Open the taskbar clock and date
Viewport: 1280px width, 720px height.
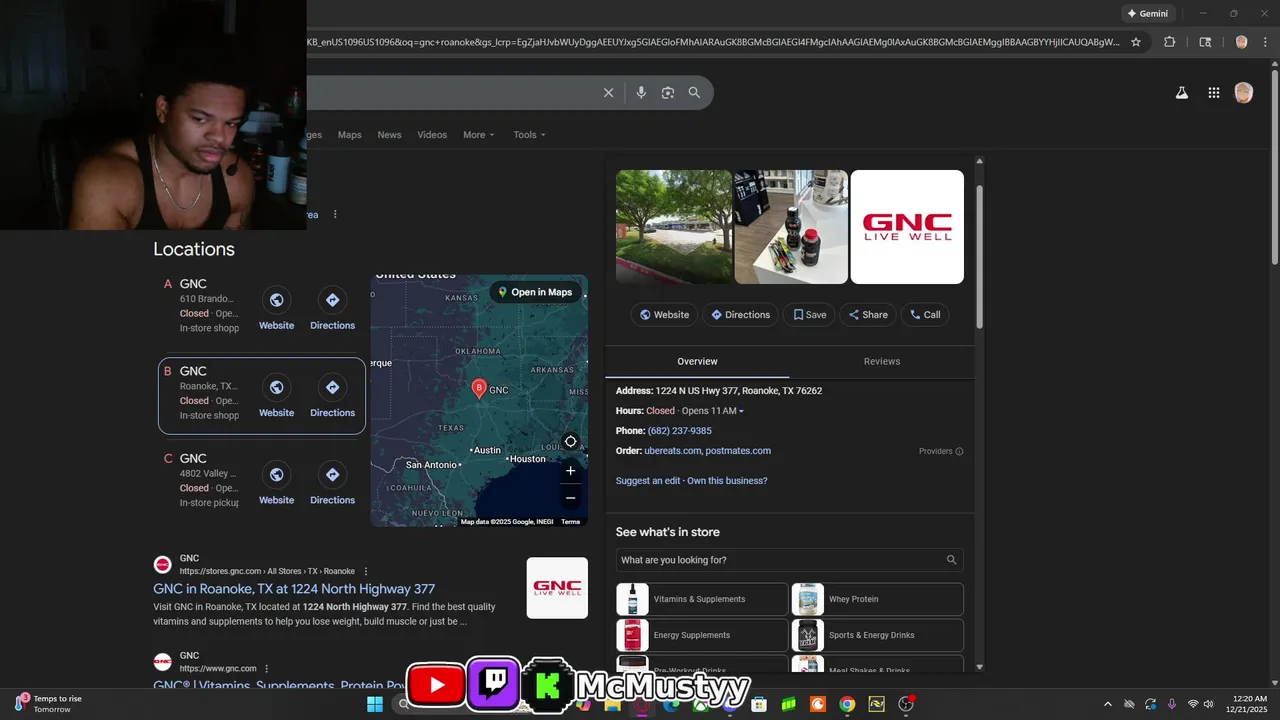pos(1249,704)
